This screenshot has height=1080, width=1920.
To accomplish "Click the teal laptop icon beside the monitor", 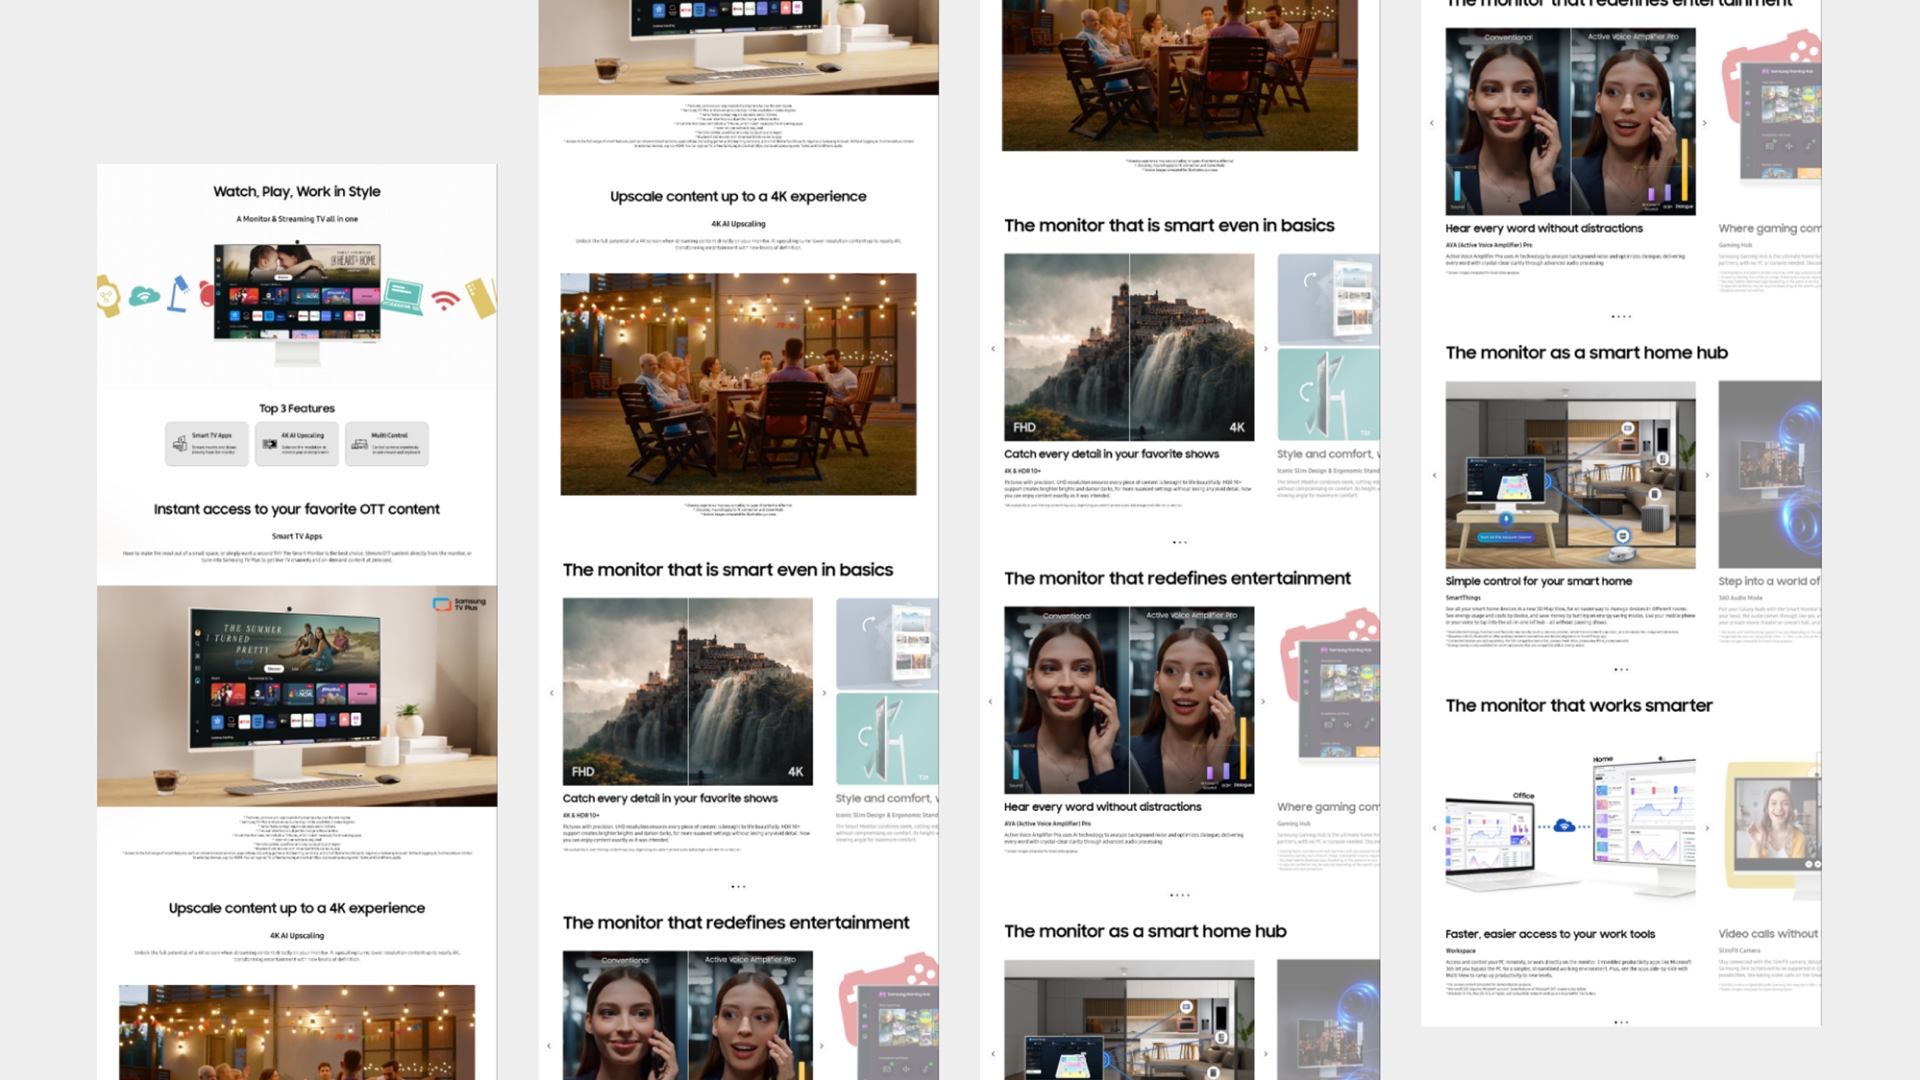I will (403, 295).
